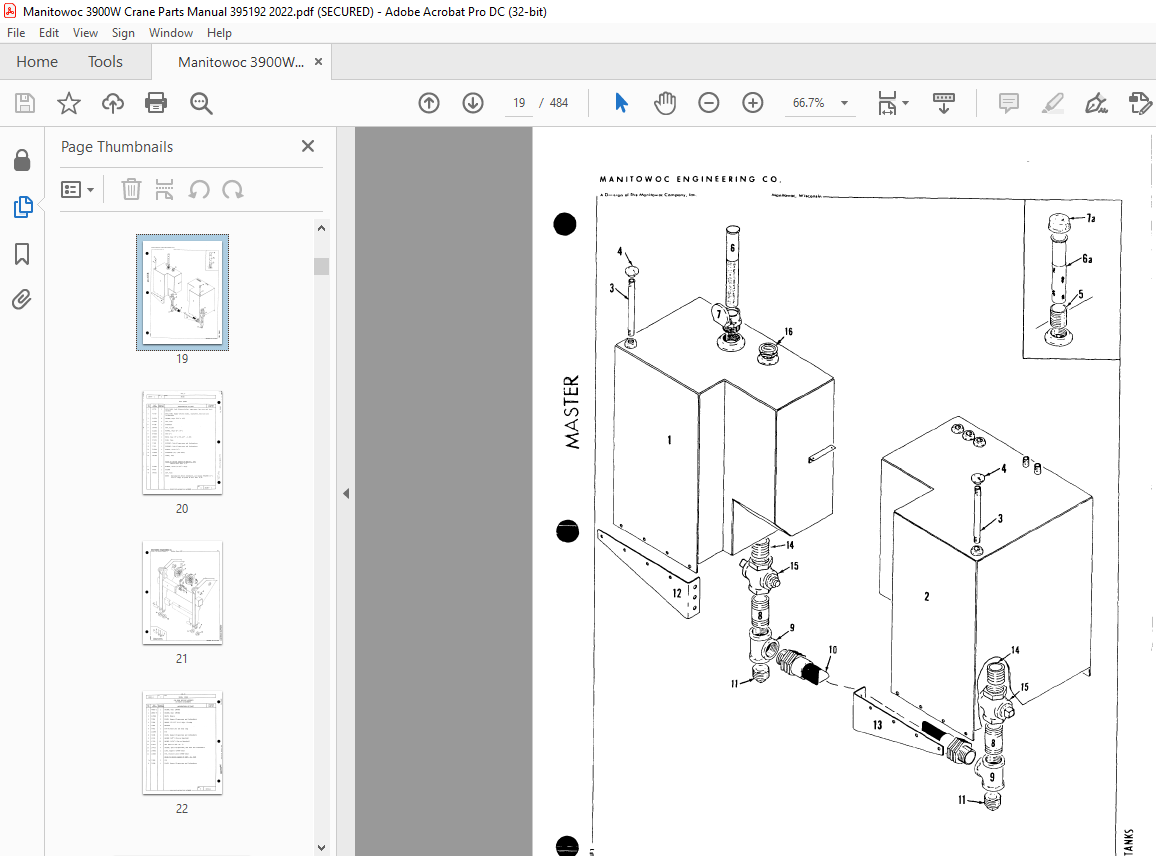Click the security lock icon in sidebar
The image size is (1156, 856).
pyautogui.click(x=22, y=160)
